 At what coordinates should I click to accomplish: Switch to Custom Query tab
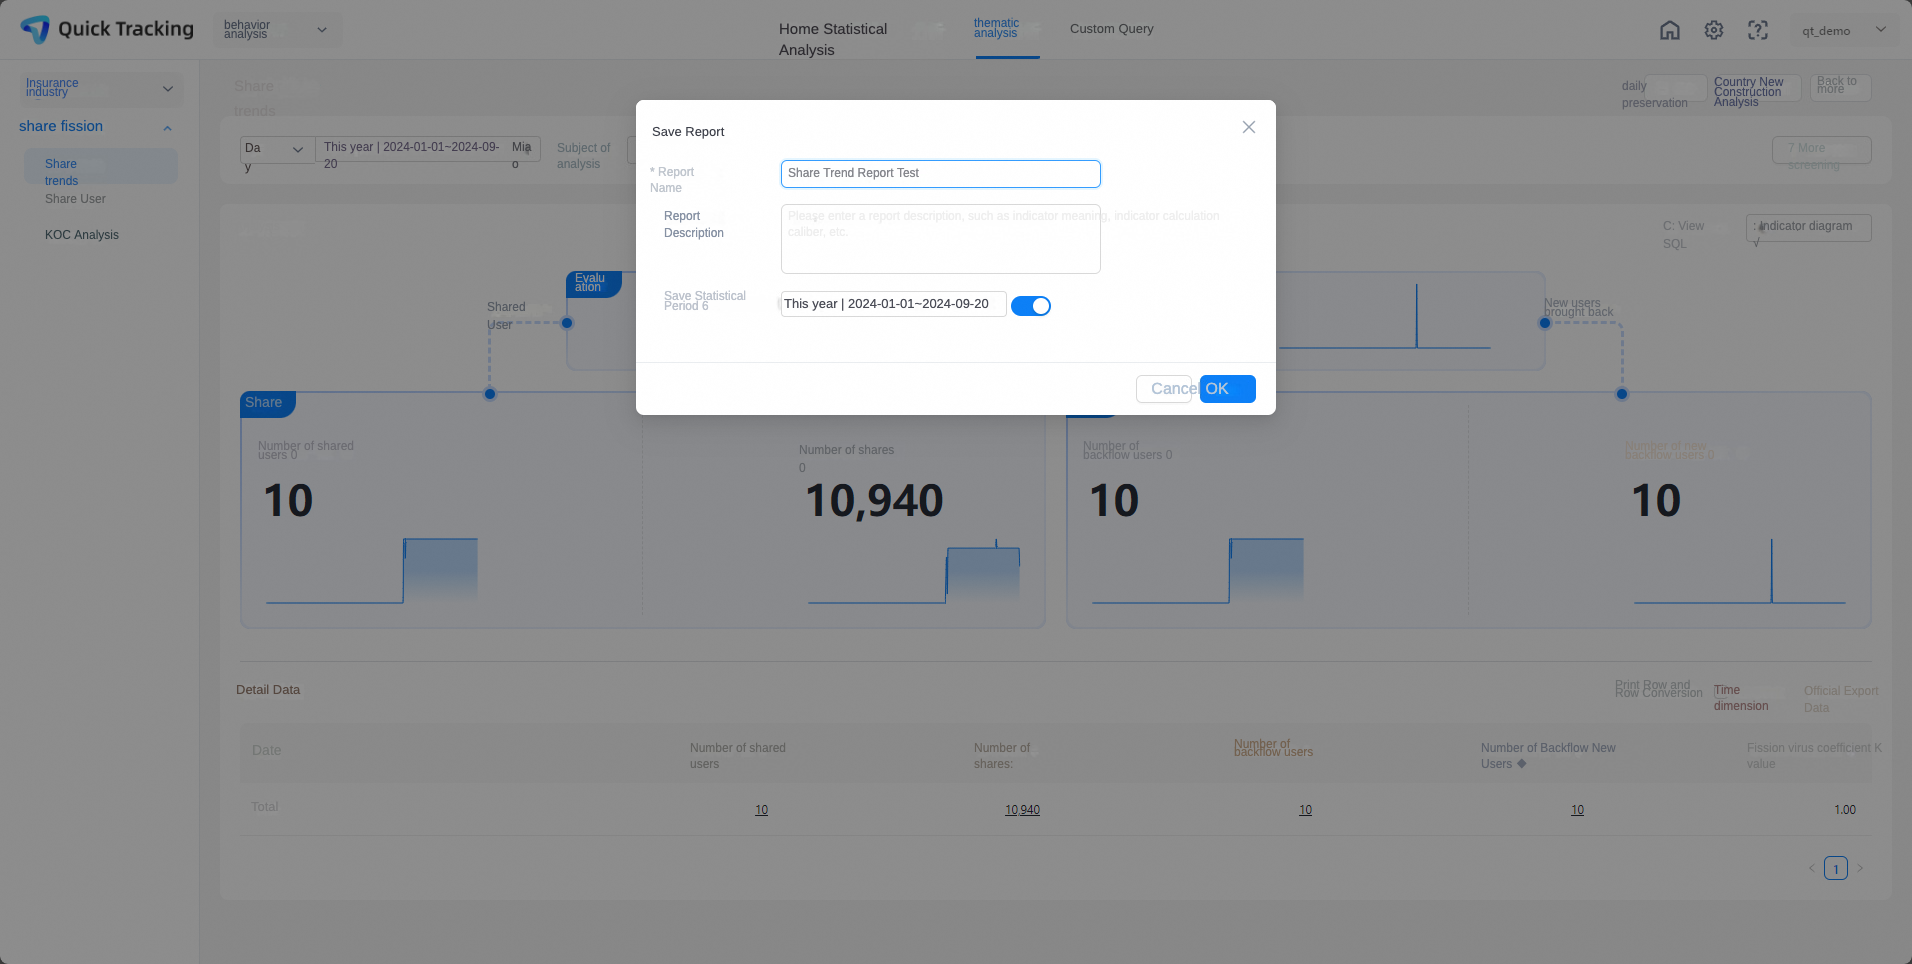(x=1112, y=29)
